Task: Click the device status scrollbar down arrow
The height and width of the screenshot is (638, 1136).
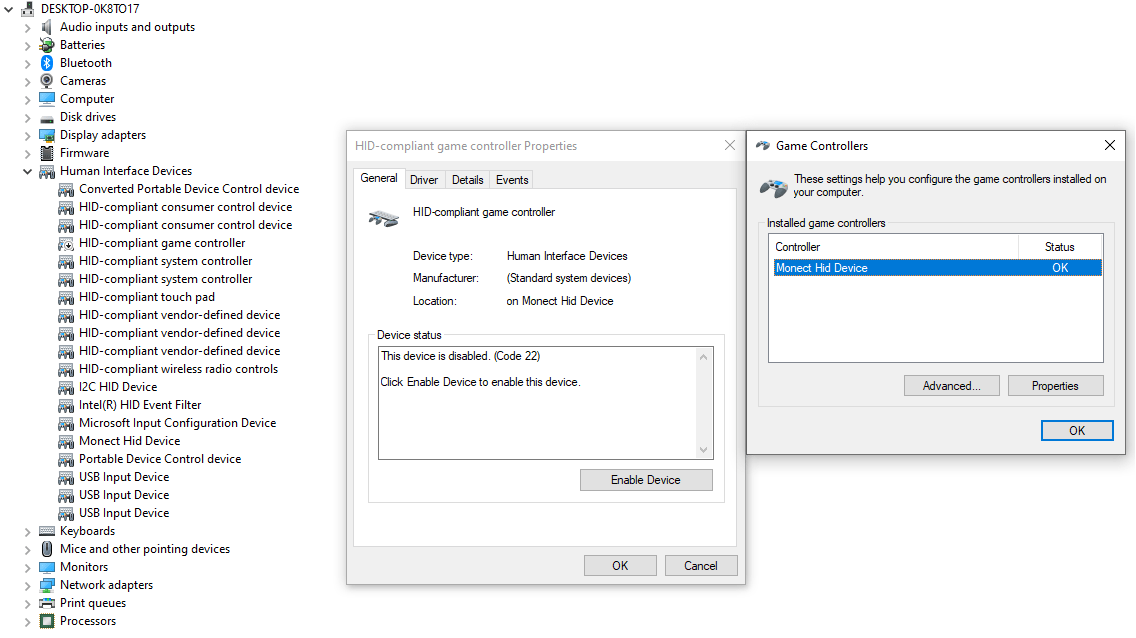Action: pos(704,450)
